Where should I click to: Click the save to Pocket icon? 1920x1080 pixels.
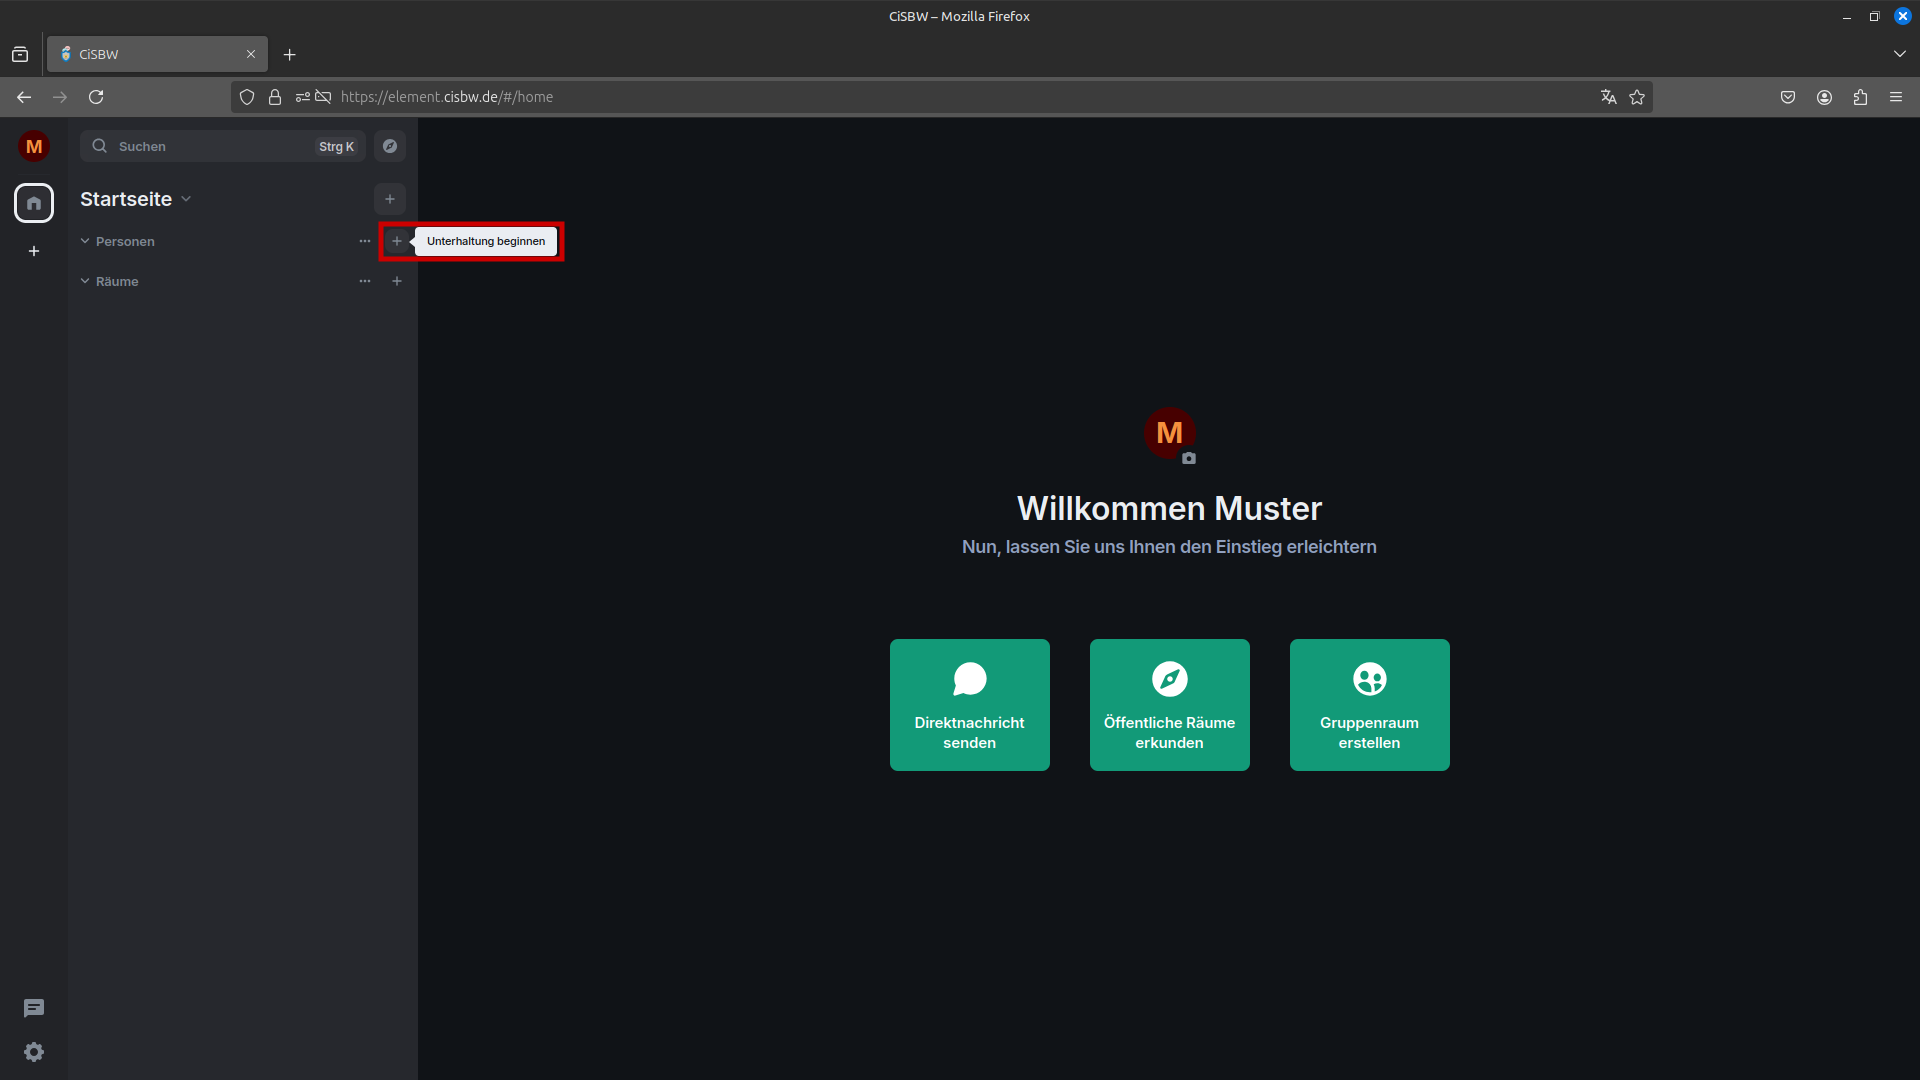1787,97
